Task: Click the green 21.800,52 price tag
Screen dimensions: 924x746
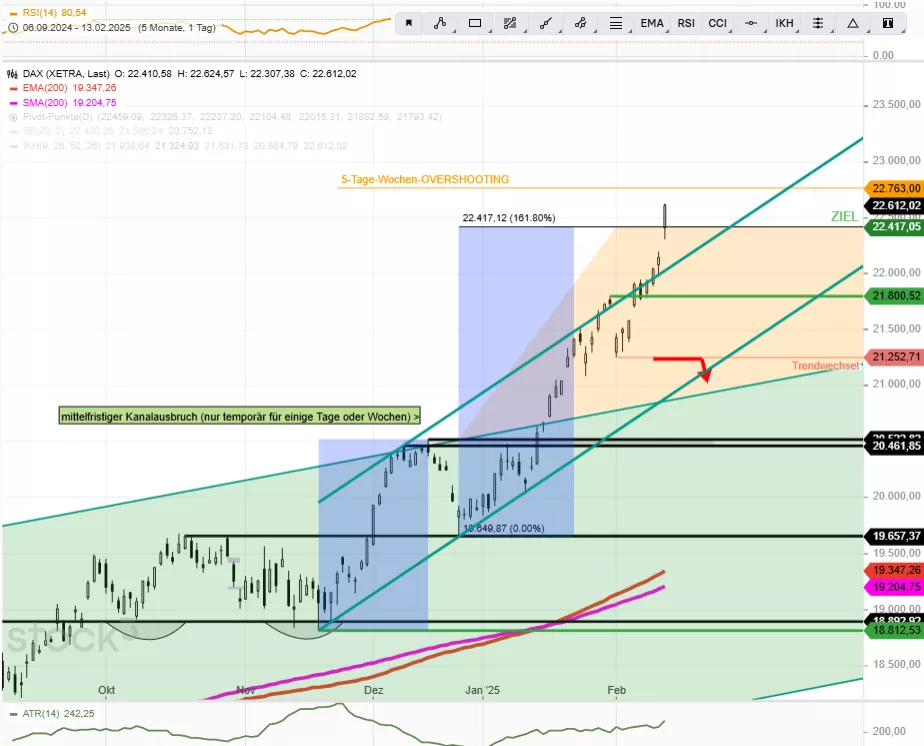Action: click(x=895, y=296)
